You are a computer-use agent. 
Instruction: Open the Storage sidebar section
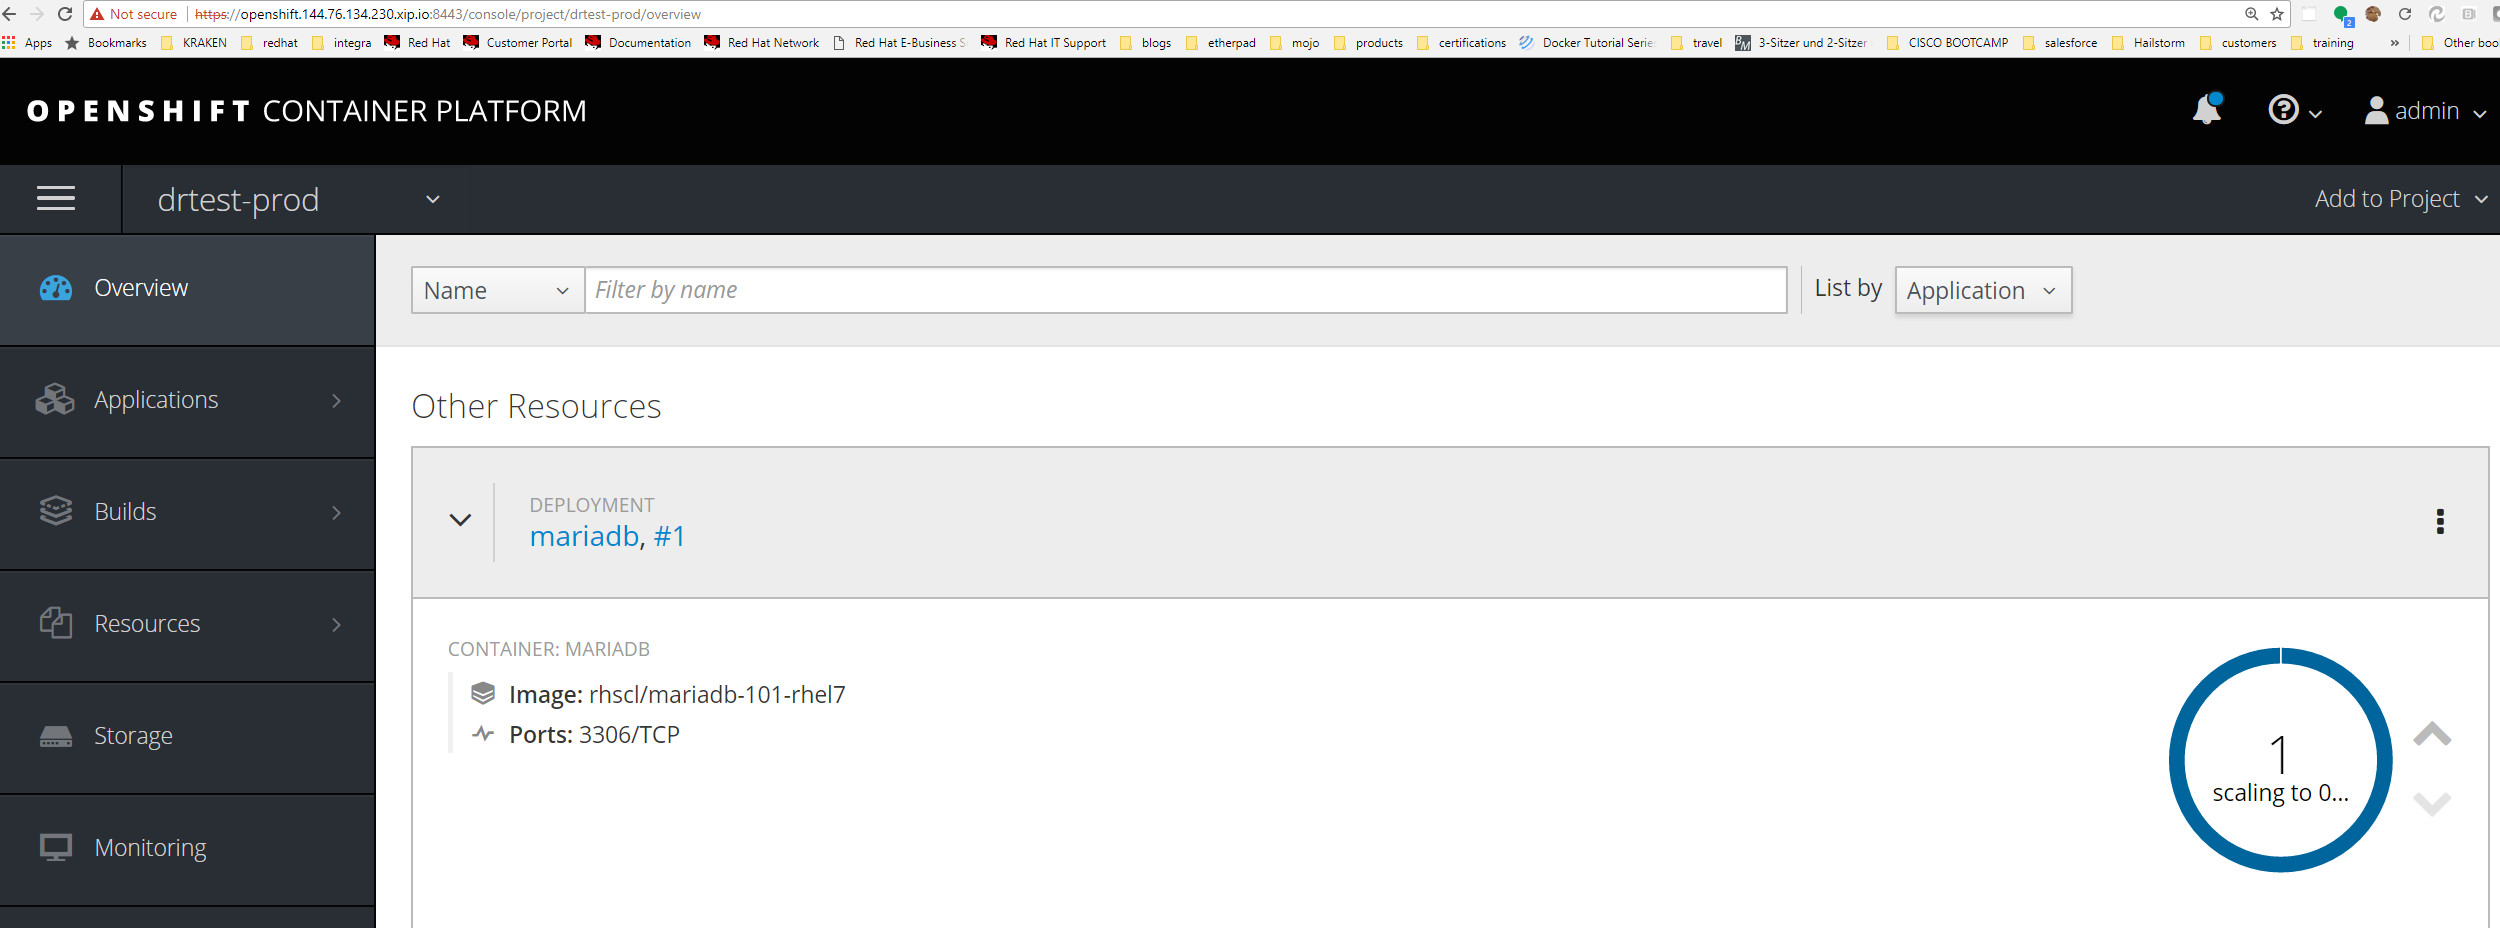[x=187, y=737]
